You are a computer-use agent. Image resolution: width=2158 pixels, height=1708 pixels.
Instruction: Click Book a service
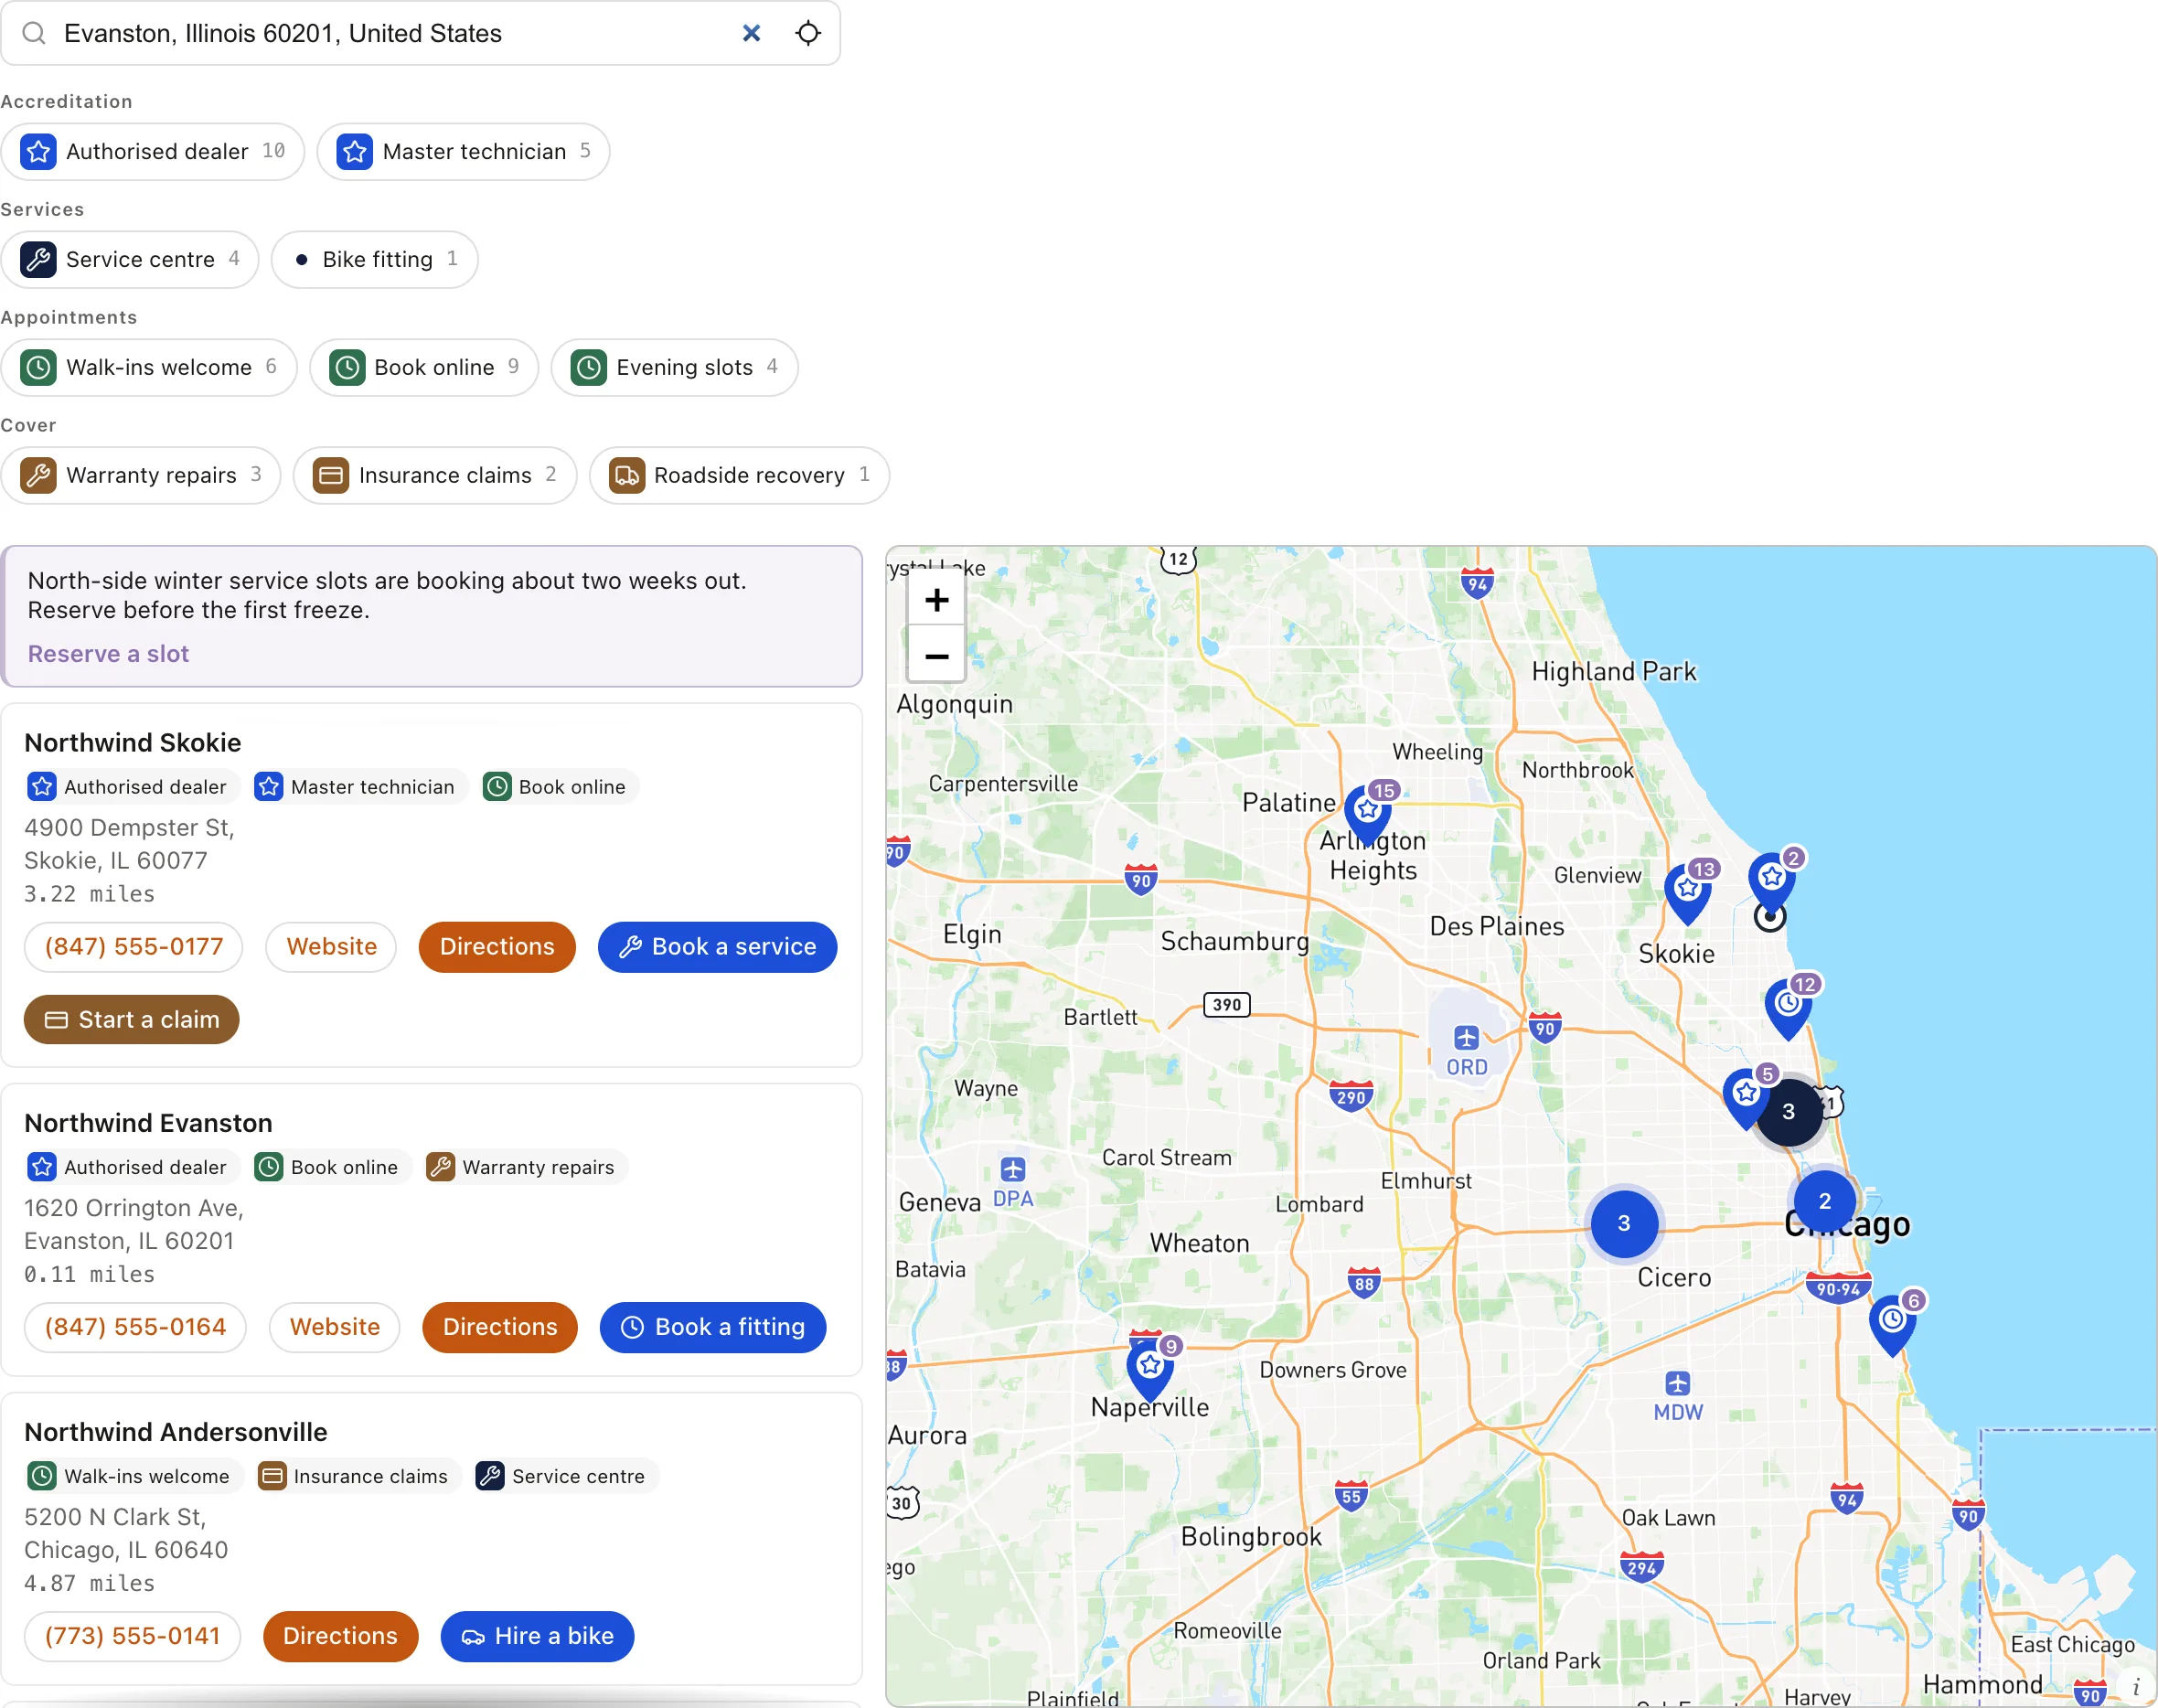pyautogui.click(x=717, y=946)
